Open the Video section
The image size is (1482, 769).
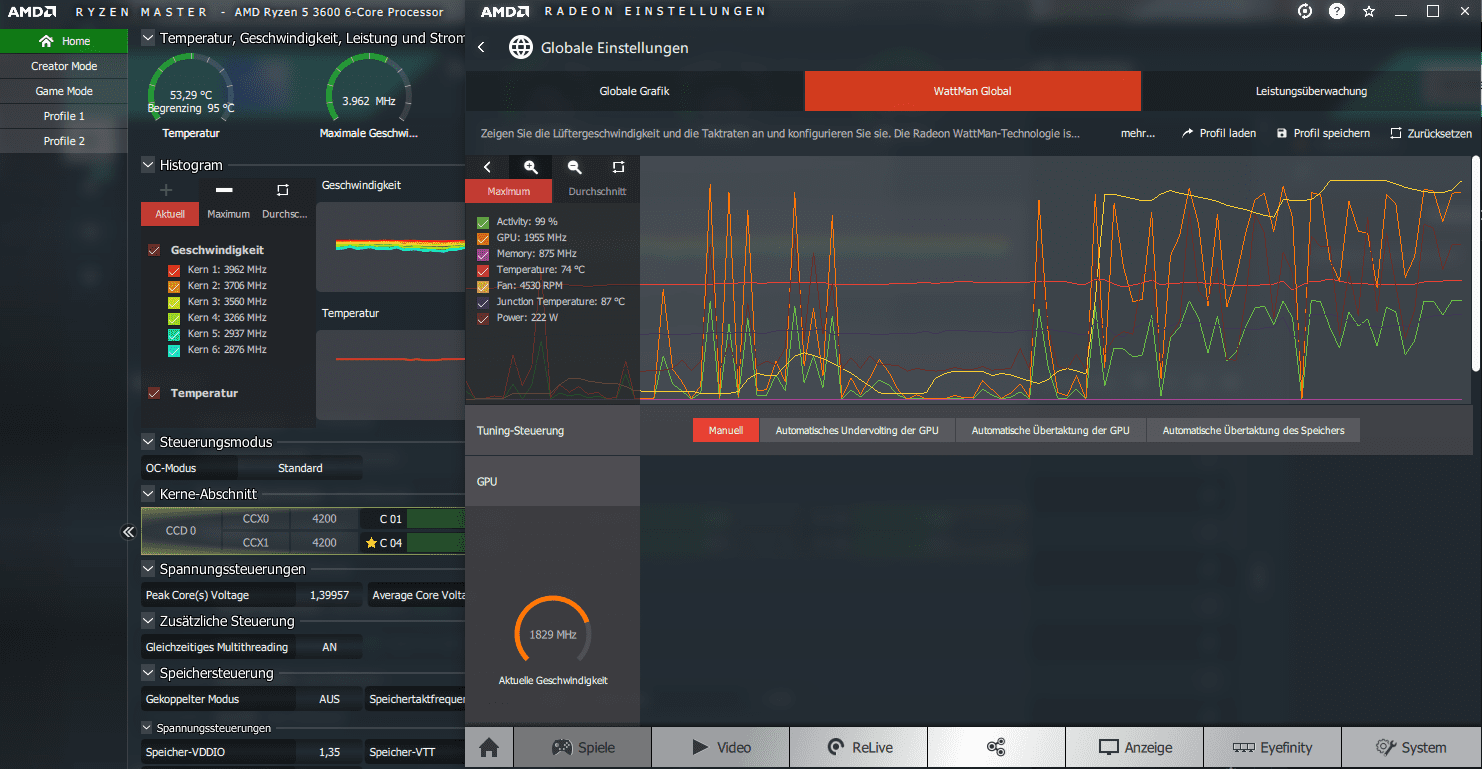pyautogui.click(x=721, y=747)
